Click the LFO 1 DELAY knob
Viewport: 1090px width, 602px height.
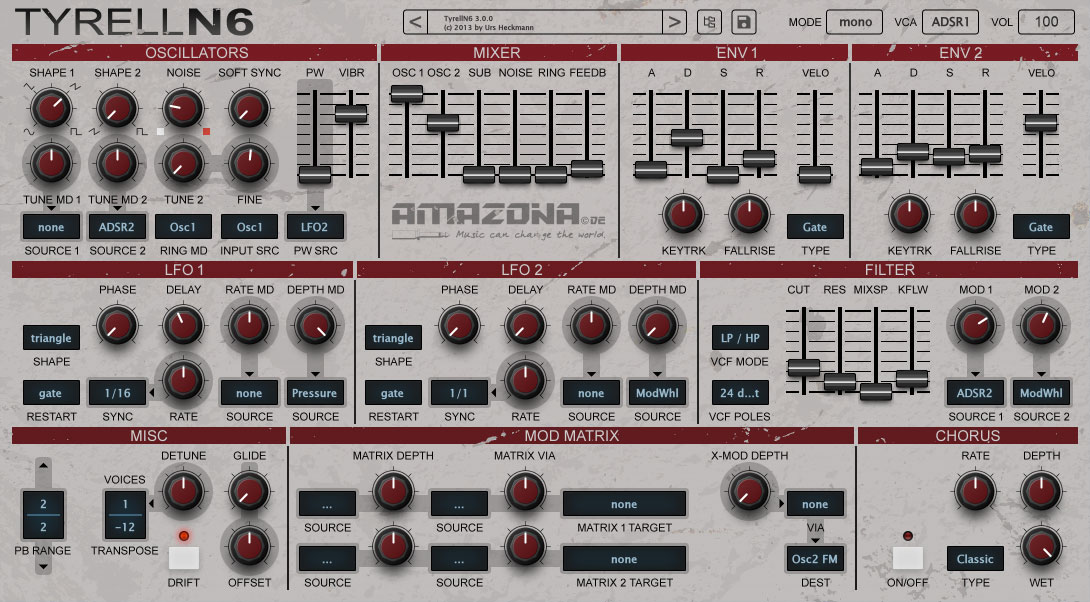point(183,325)
